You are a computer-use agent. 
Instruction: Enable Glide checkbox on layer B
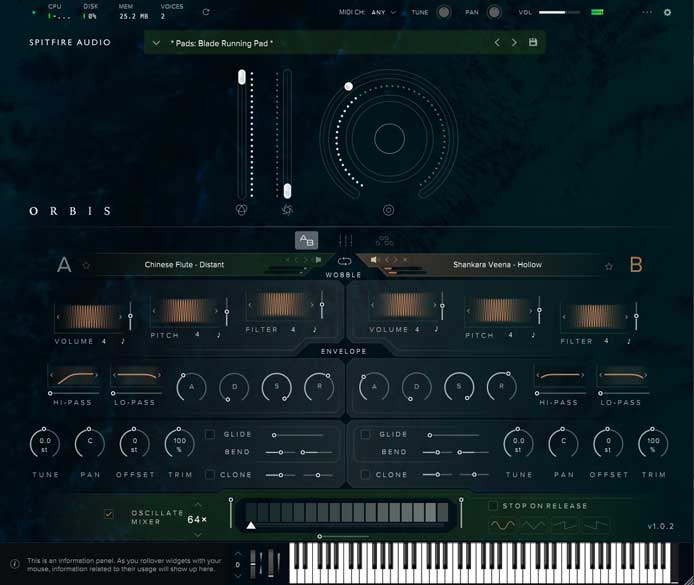tap(366, 434)
